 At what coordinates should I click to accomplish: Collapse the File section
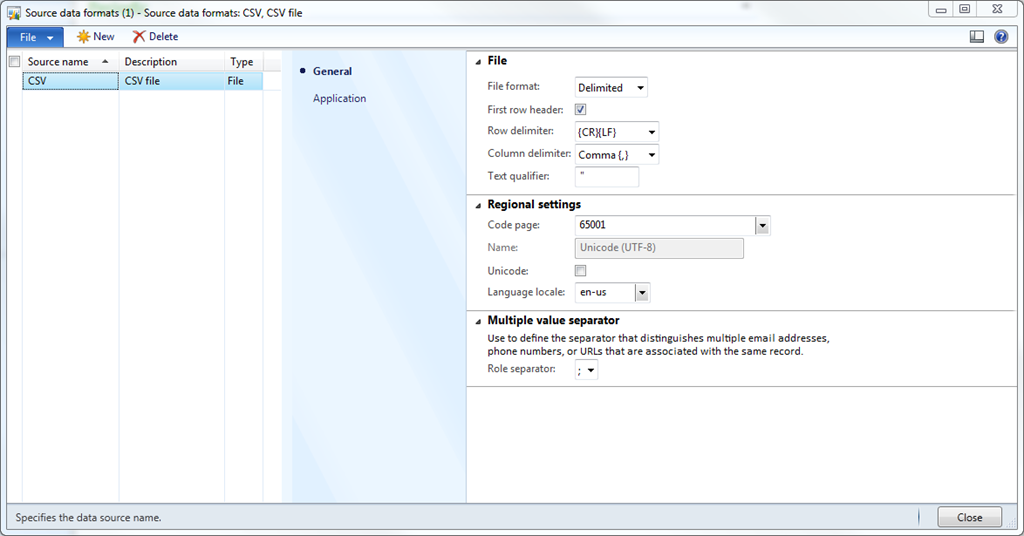[478, 61]
